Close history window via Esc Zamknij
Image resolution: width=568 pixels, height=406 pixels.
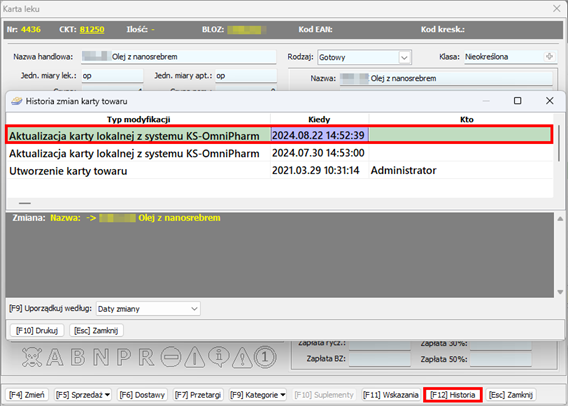96,330
